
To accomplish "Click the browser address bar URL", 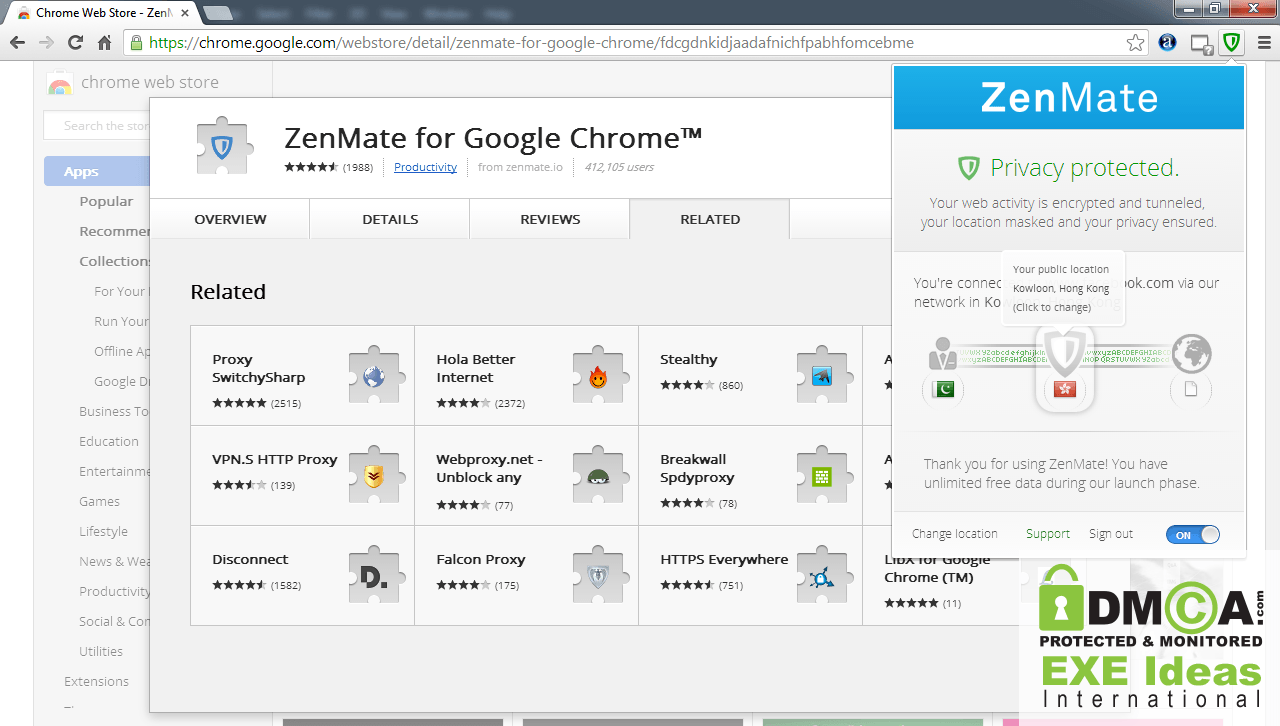I will coord(531,43).
